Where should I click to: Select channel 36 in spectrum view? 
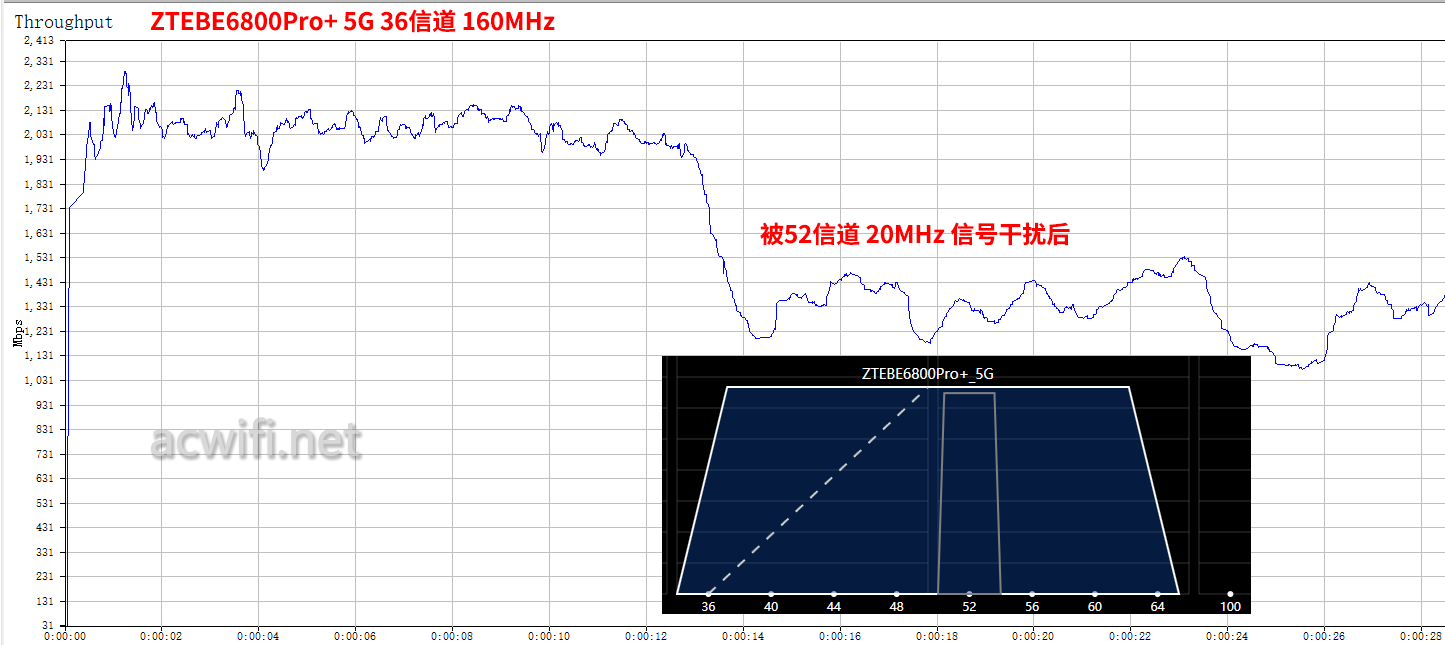[708, 605]
